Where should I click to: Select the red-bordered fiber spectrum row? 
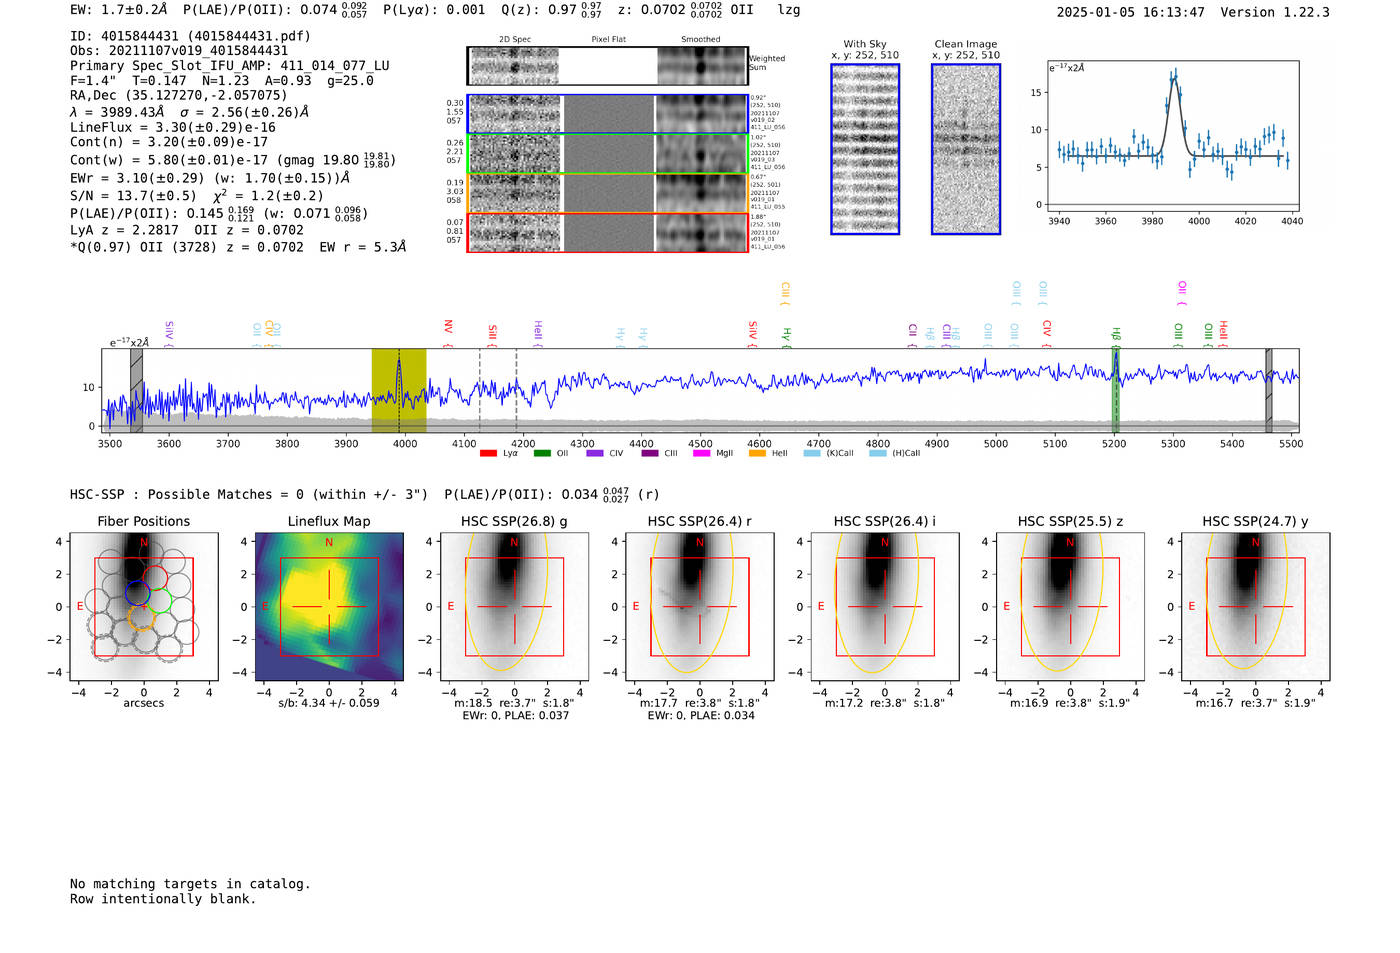(607, 232)
